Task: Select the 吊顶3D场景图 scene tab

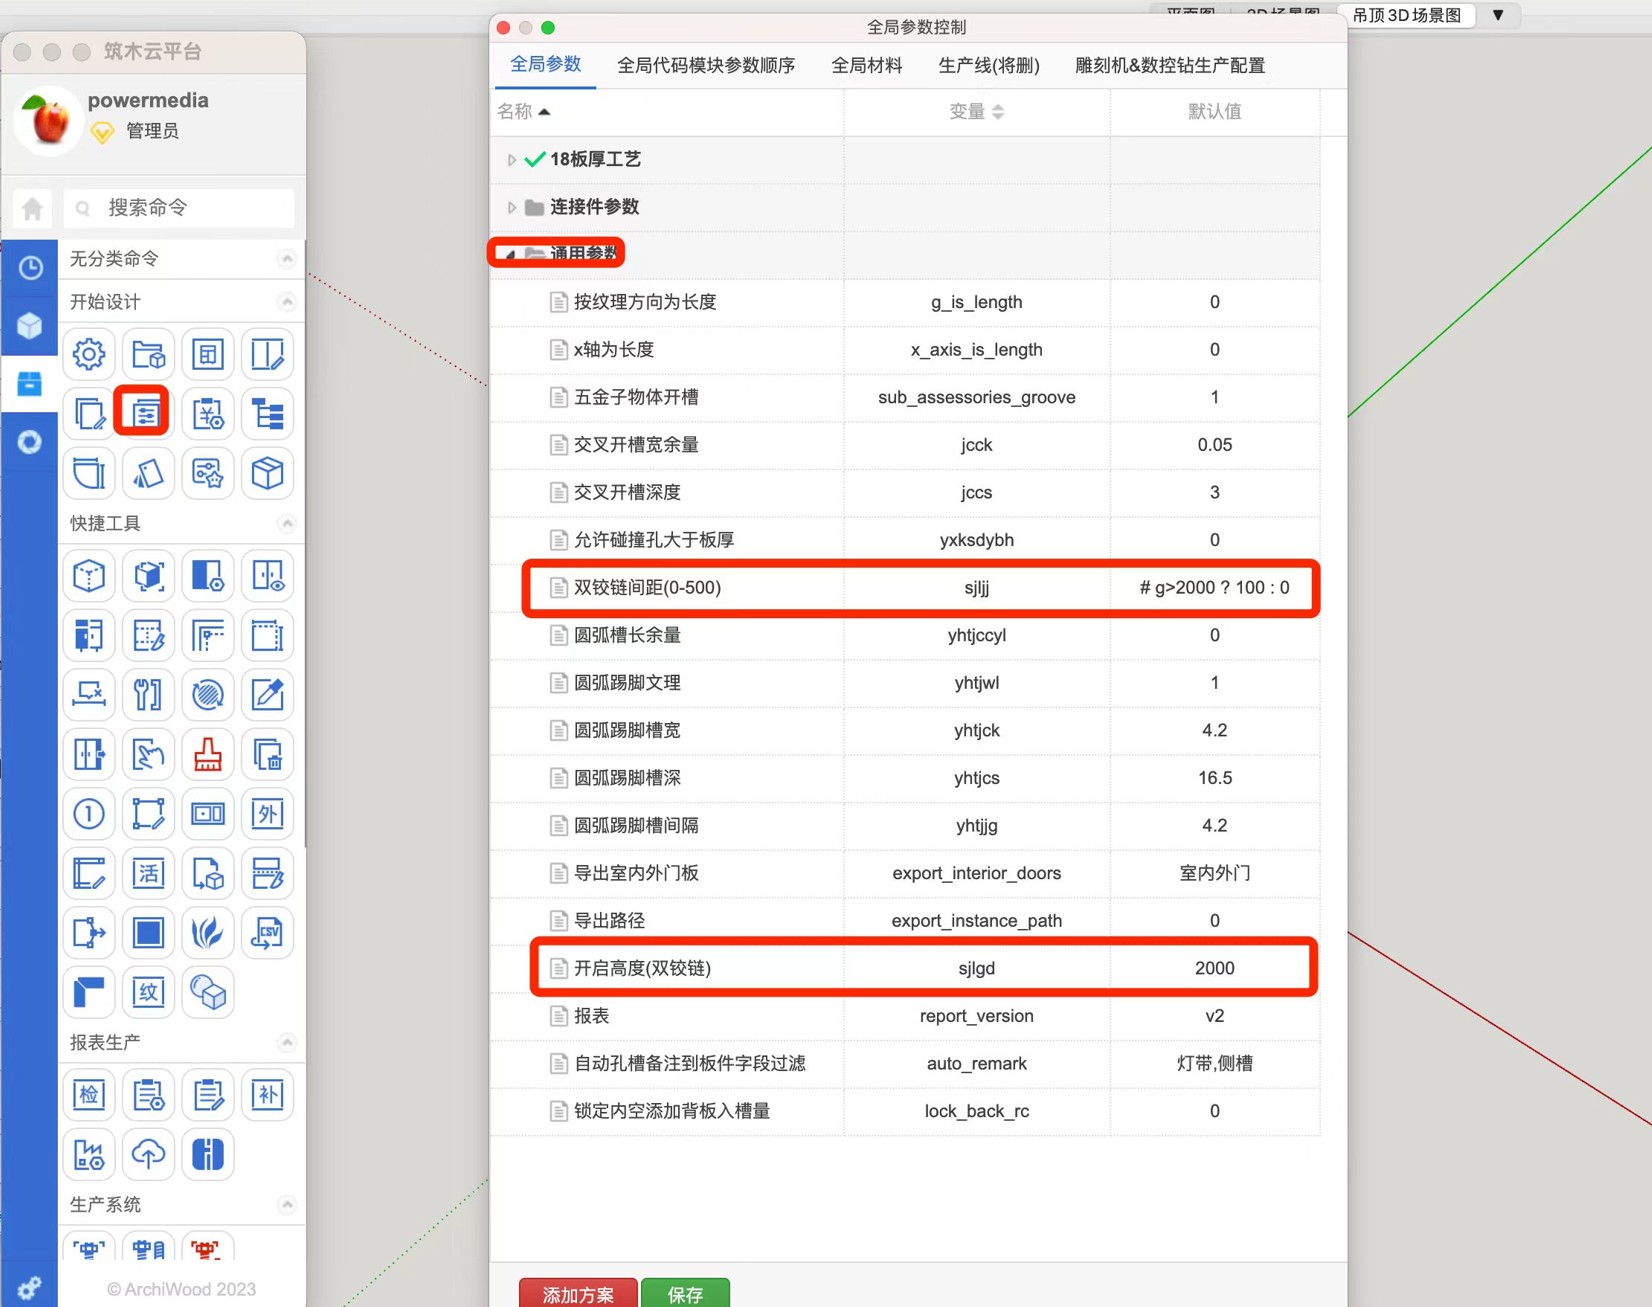Action: click(1407, 15)
